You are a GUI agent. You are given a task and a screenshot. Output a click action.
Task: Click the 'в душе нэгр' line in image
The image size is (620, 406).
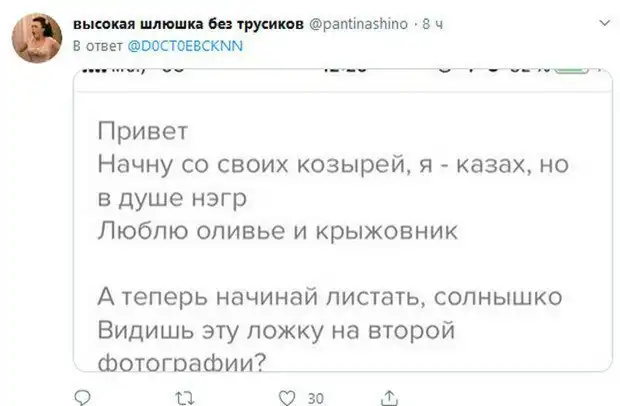click(x=173, y=199)
